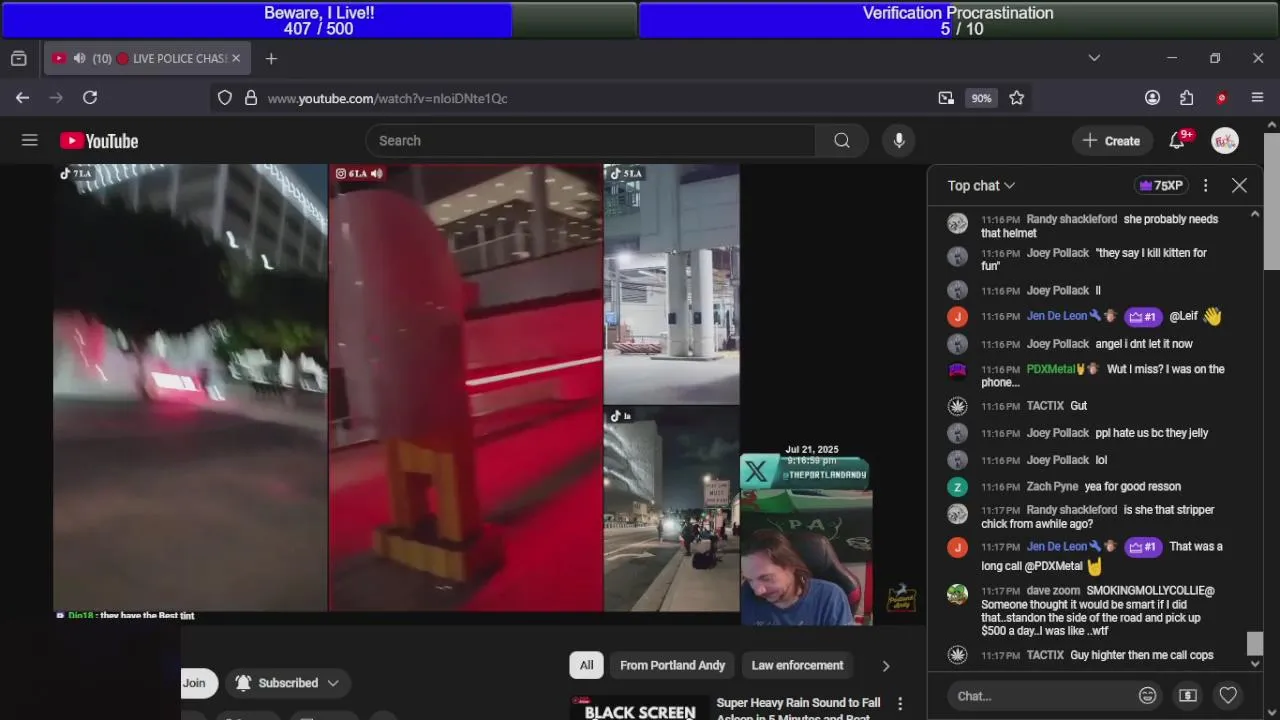Bookmark this page with star icon

1017,98
